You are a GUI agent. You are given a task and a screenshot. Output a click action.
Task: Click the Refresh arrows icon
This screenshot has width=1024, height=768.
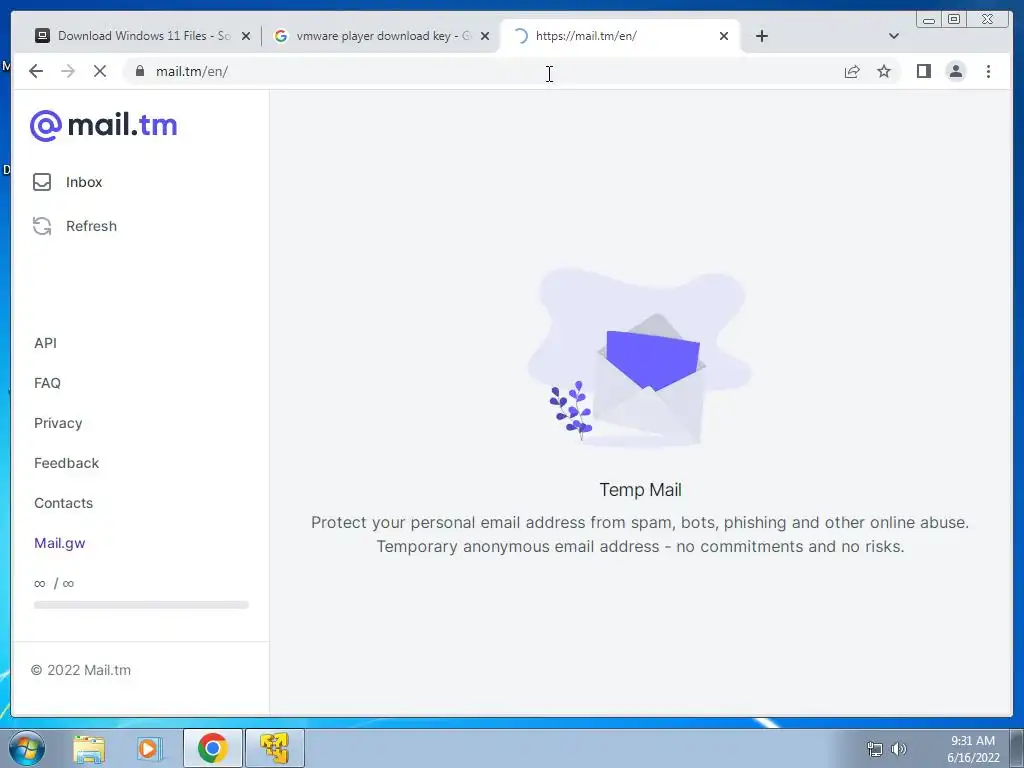pos(42,226)
